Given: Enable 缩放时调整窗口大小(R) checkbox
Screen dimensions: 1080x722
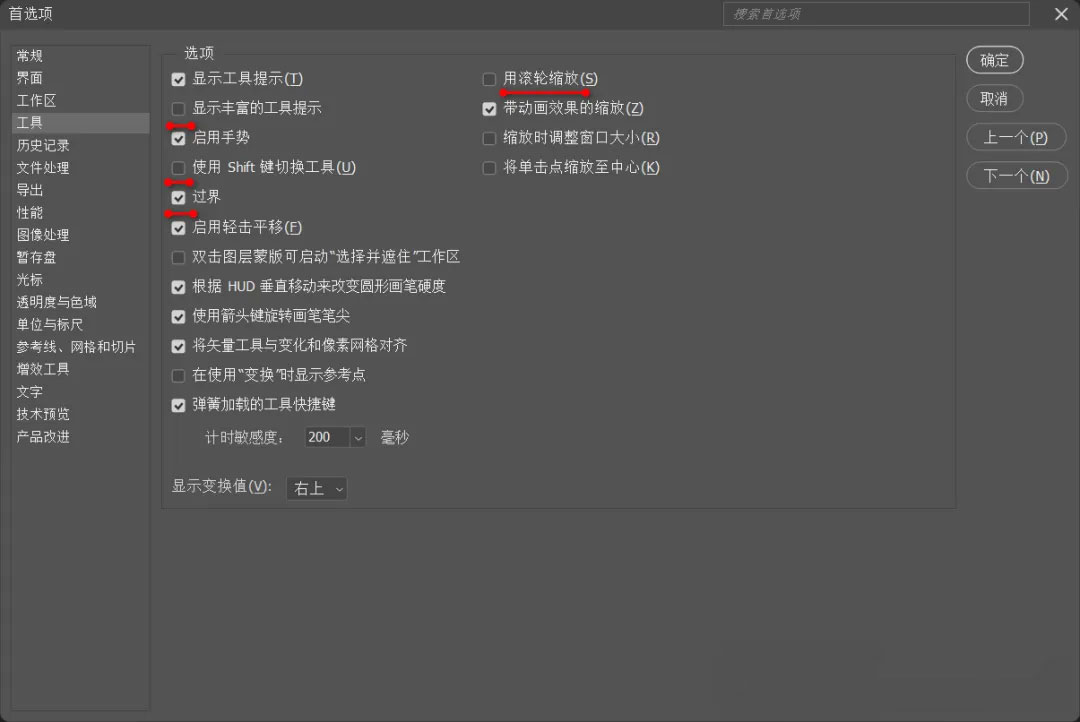Looking at the screenshot, I should 489,138.
